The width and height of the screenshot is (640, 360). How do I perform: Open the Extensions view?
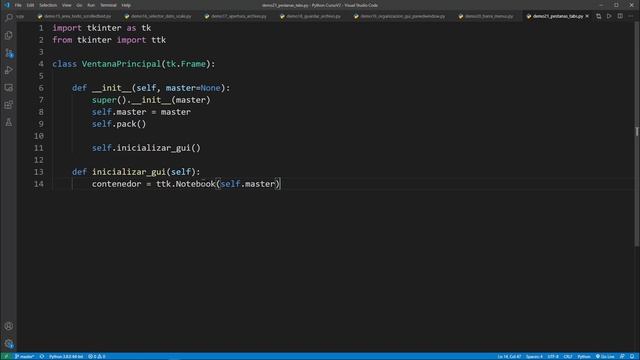click(x=9, y=105)
